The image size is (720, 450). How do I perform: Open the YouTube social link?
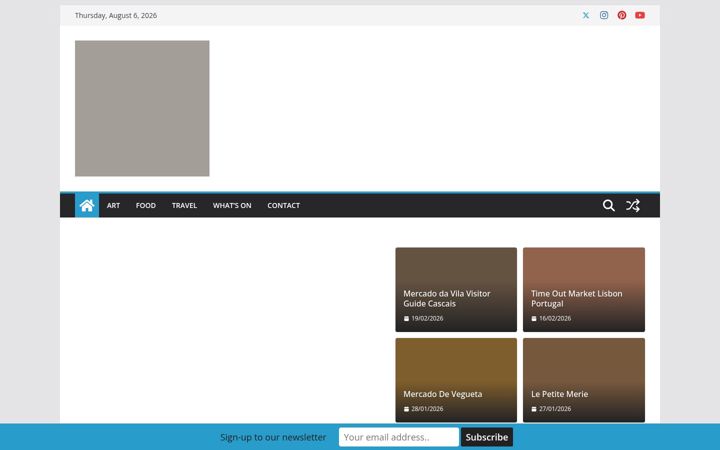tap(640, 15)
